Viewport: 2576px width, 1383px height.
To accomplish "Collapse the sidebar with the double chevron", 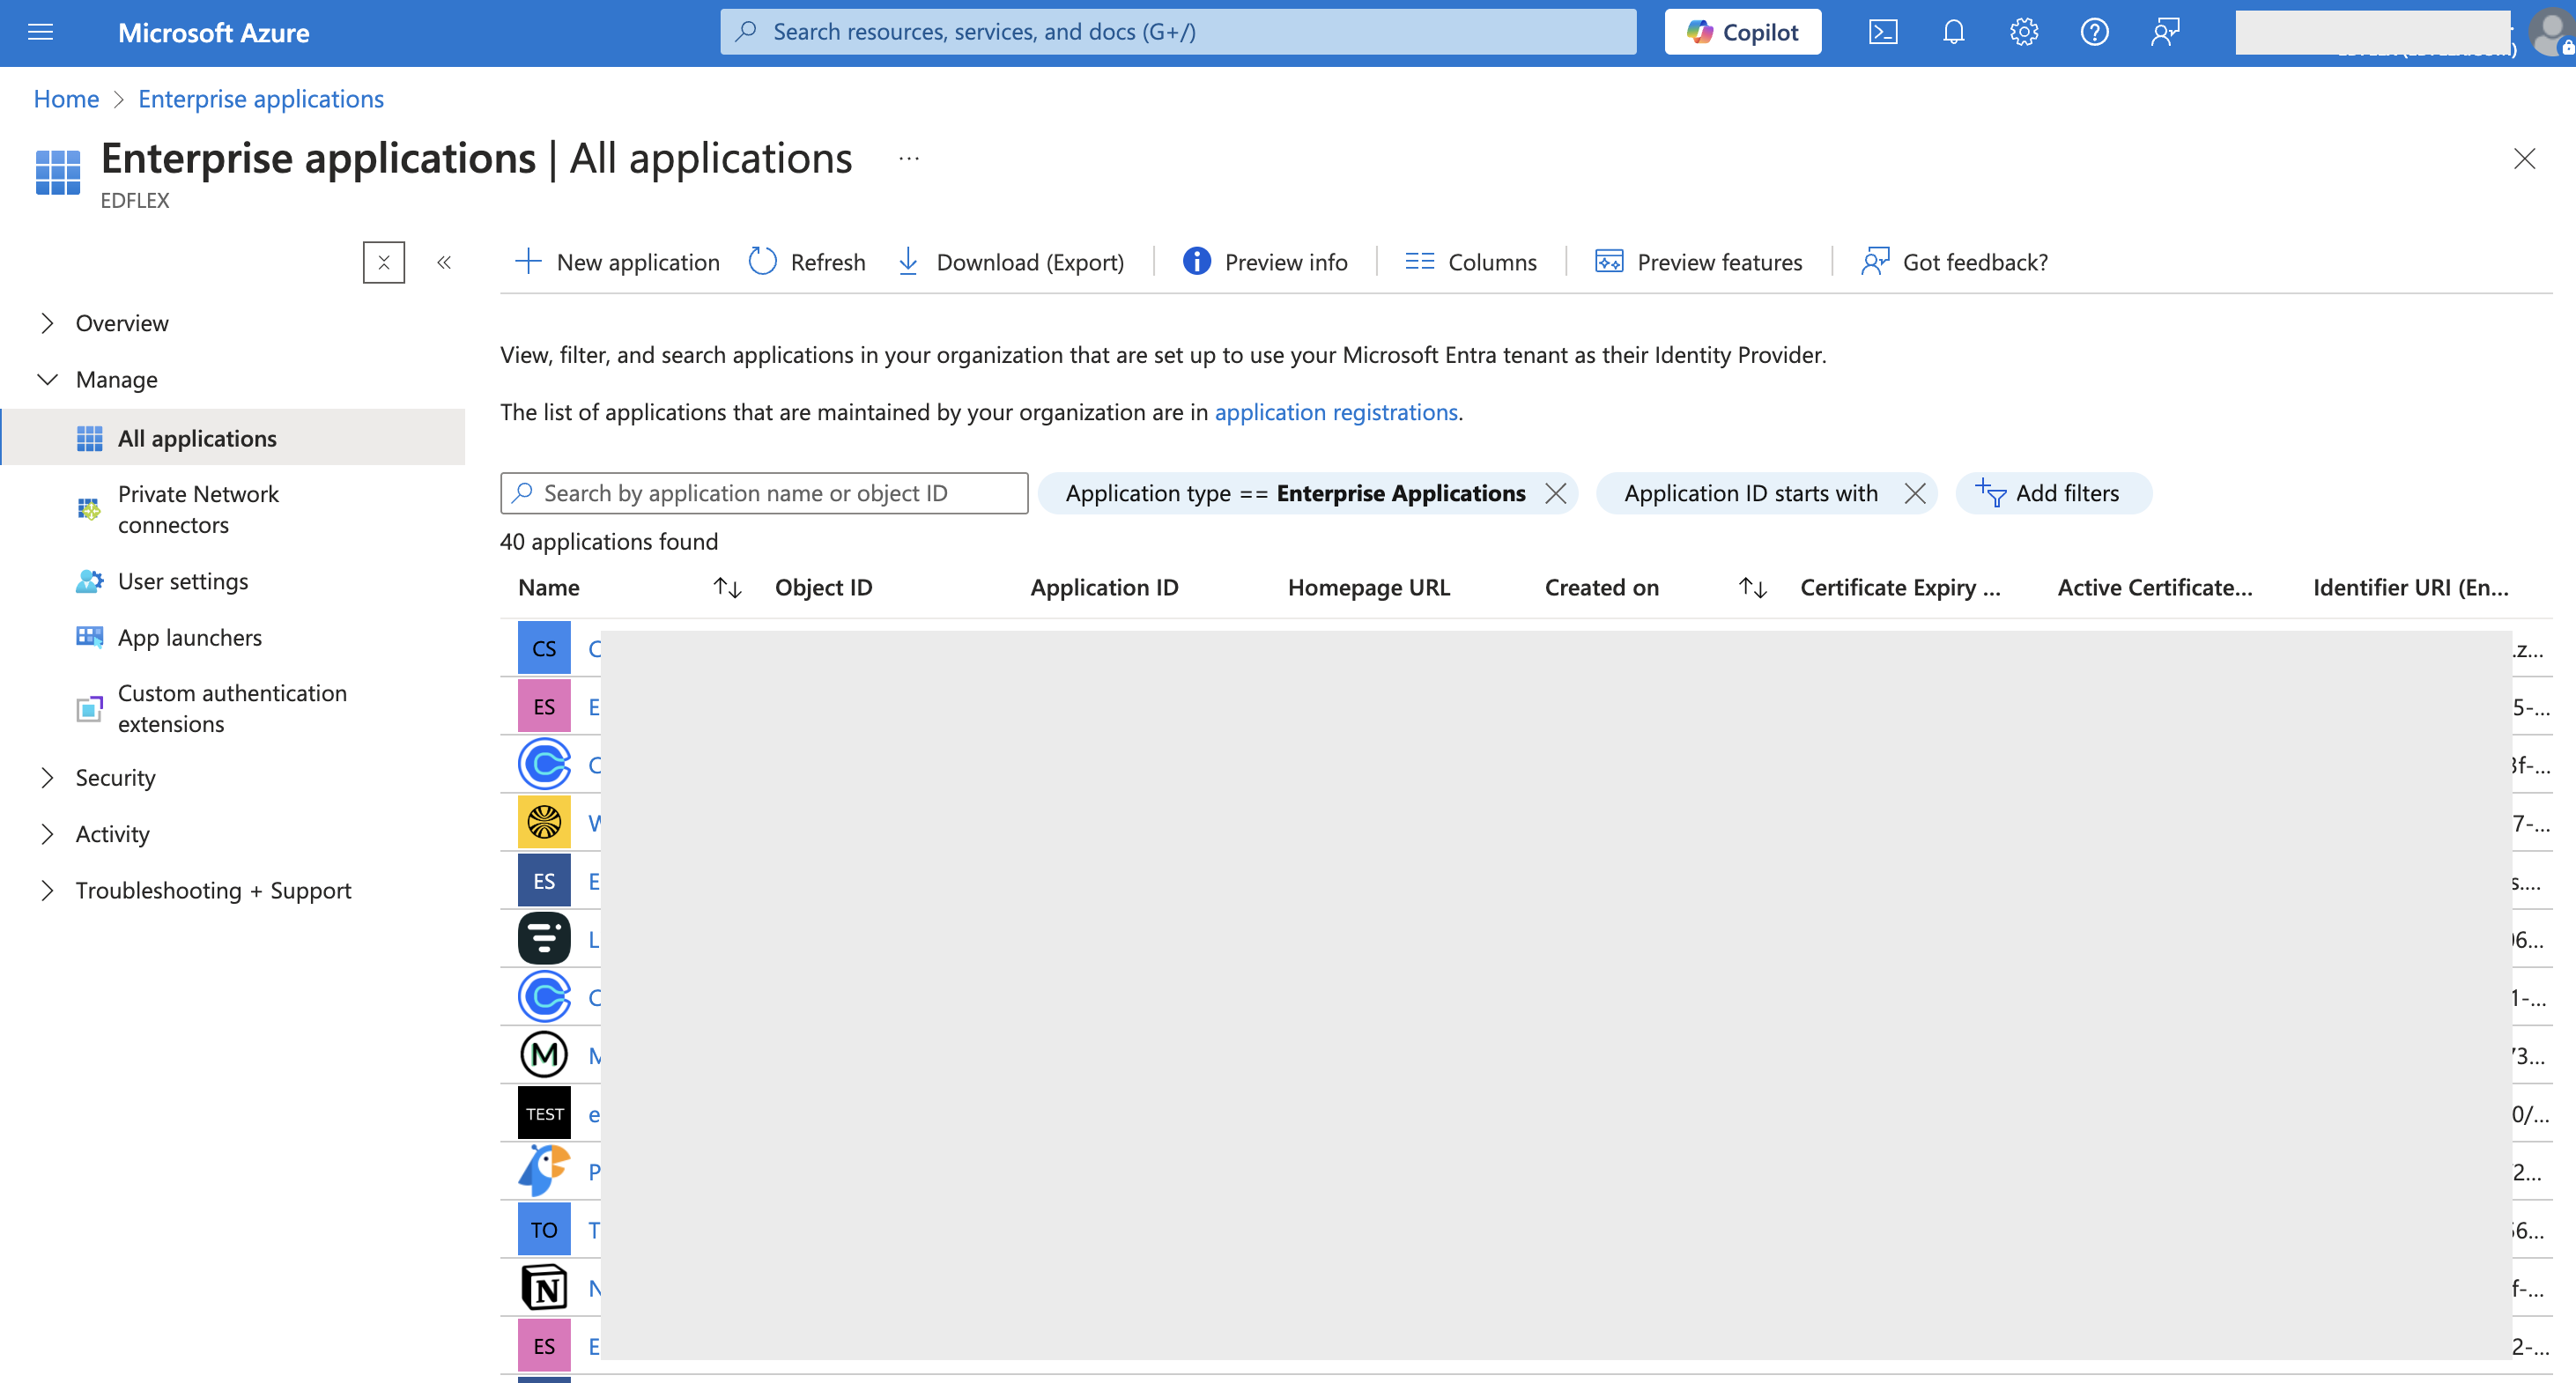I will 444,262.
